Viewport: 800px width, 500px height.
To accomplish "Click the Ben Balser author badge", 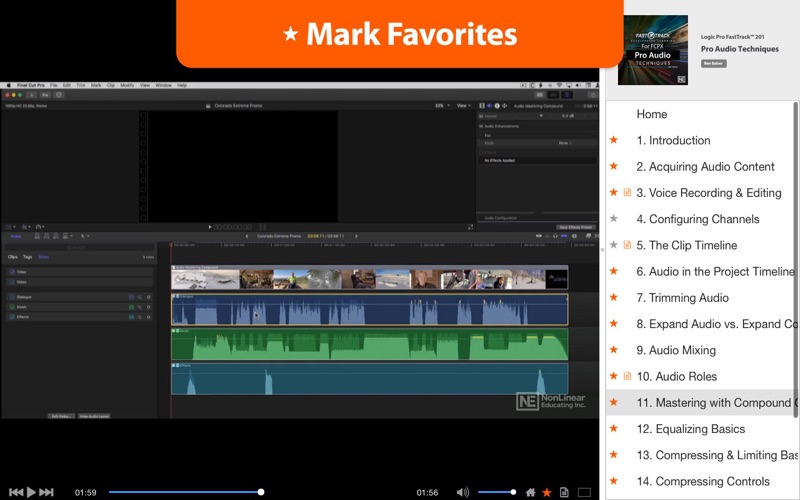I will [x=713, y=63].
